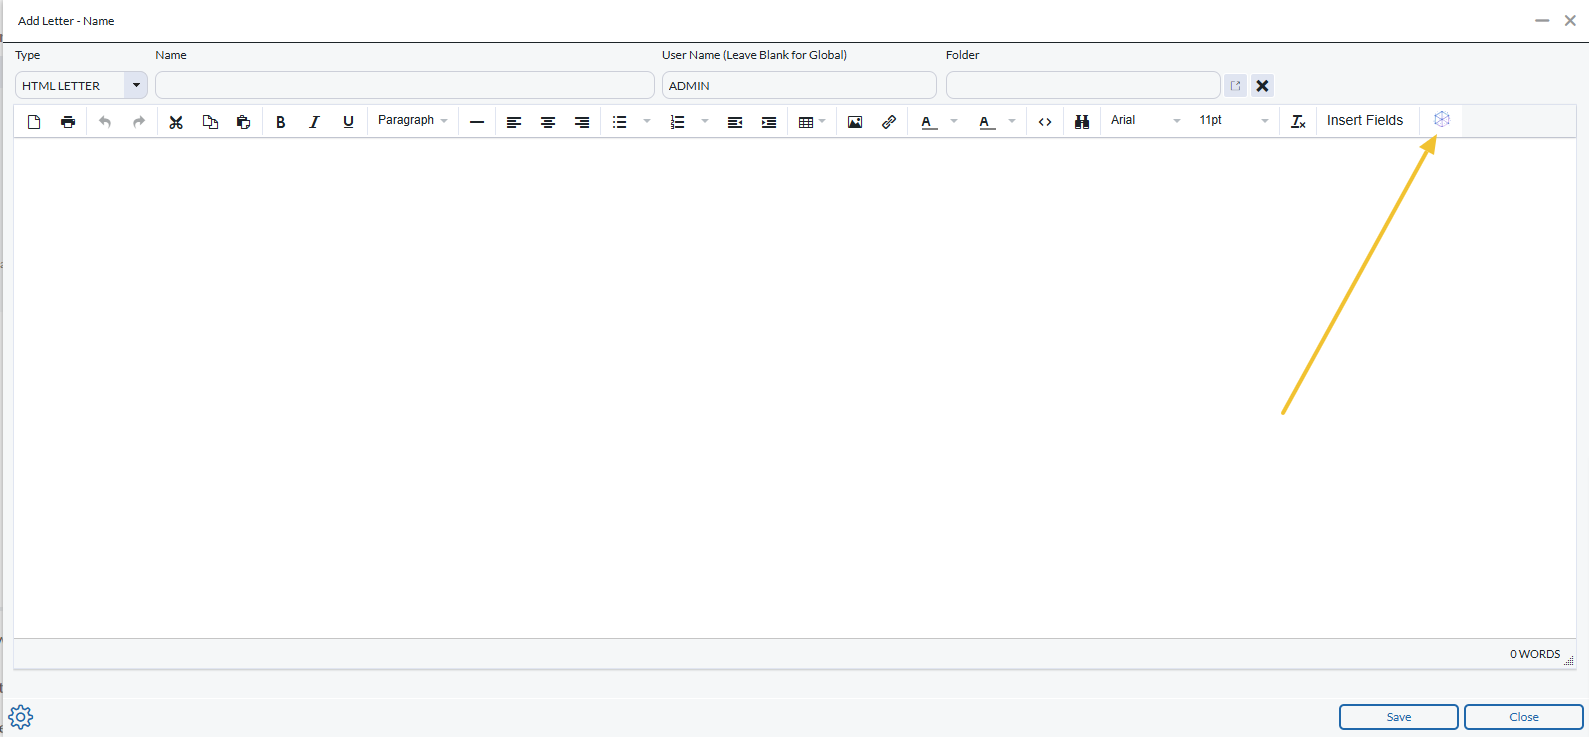Open the 11pt font size dropdown
This screenshot has height=737, width=1589.
tap(1234, 121)
